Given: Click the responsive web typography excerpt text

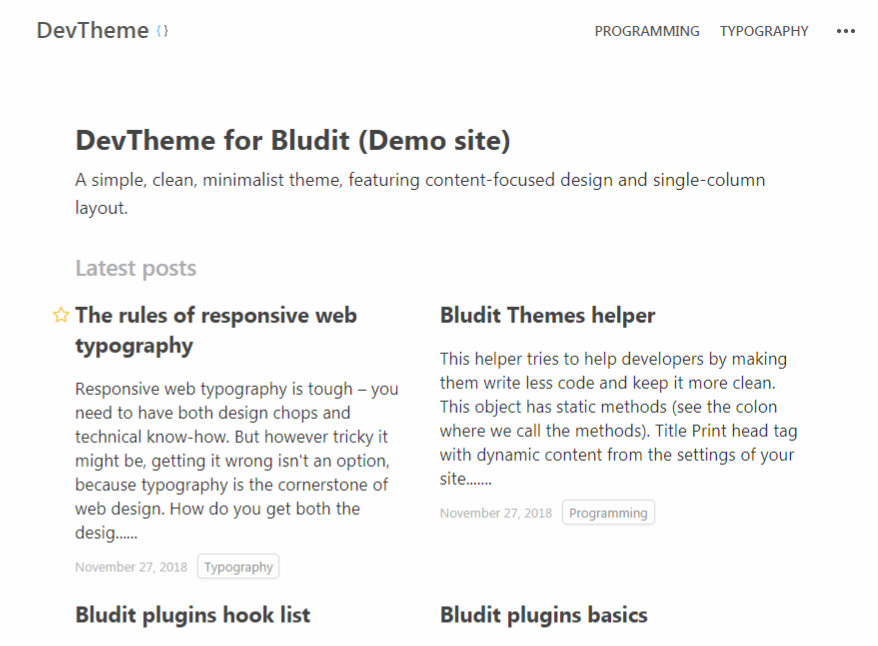Looking at the screenshot, I should click(x=236, y=460).
